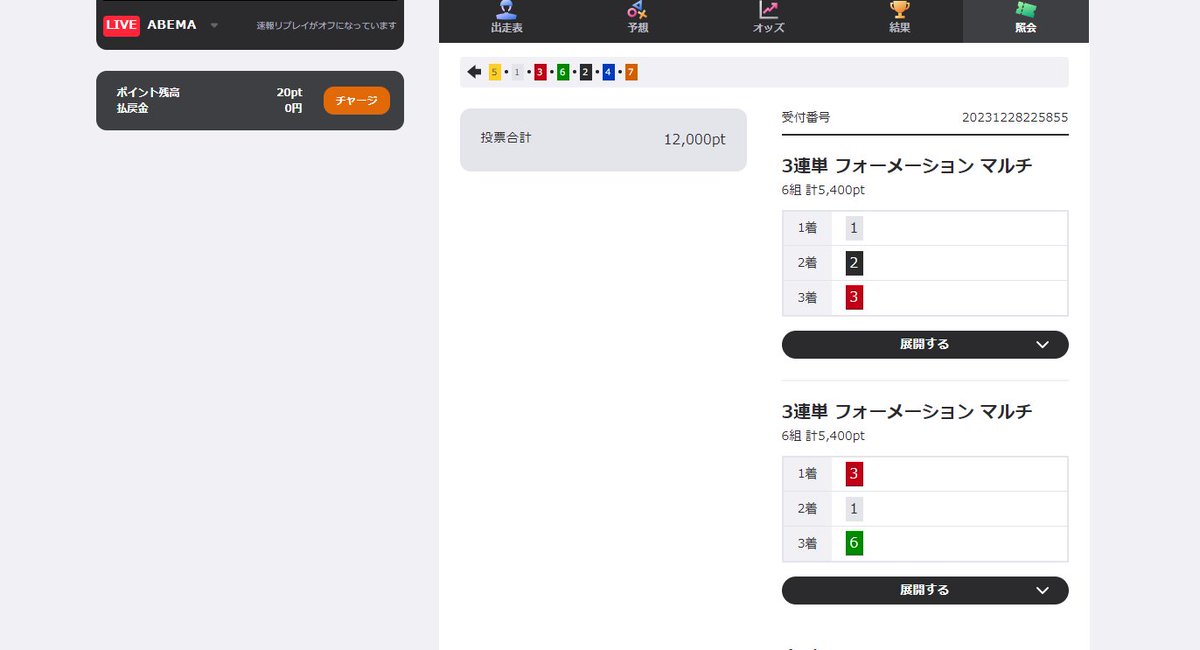Click the ABEMA label

[x=172, y=25]
